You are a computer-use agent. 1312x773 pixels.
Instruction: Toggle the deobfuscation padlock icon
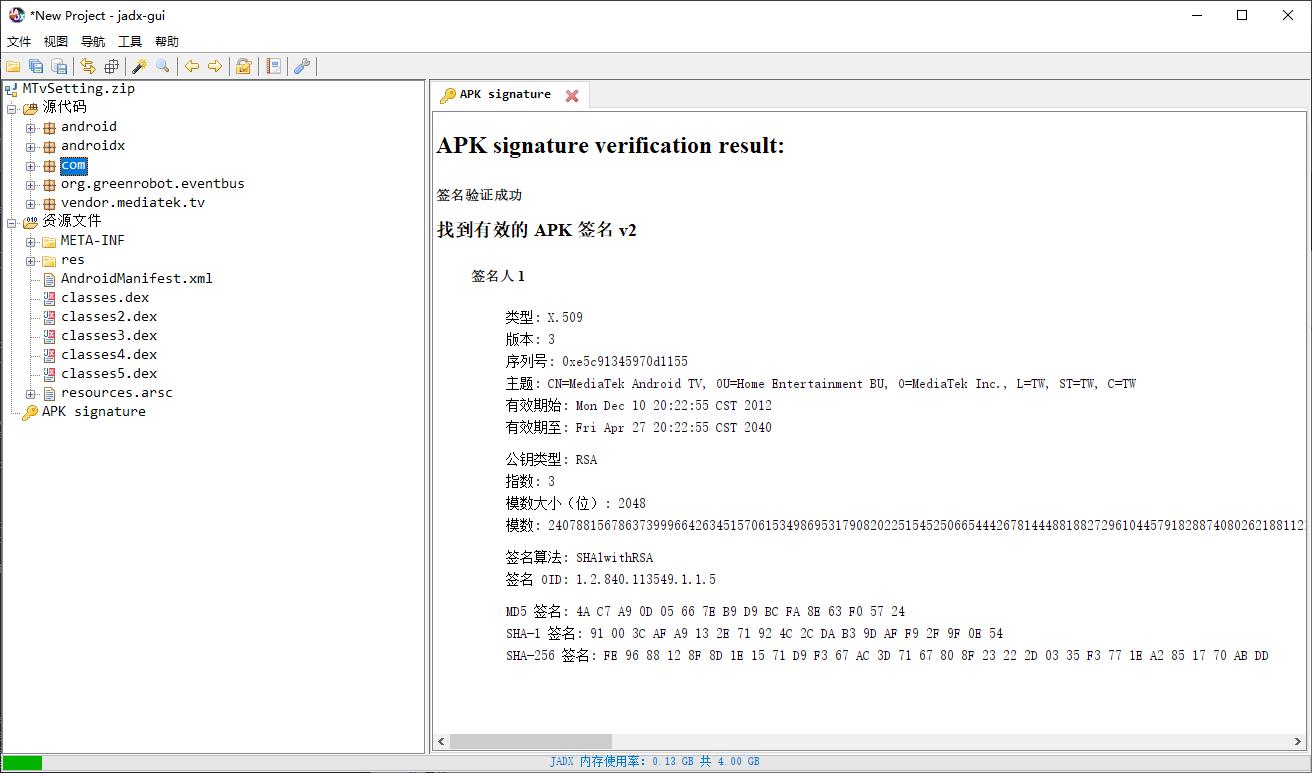coord(243,66)
